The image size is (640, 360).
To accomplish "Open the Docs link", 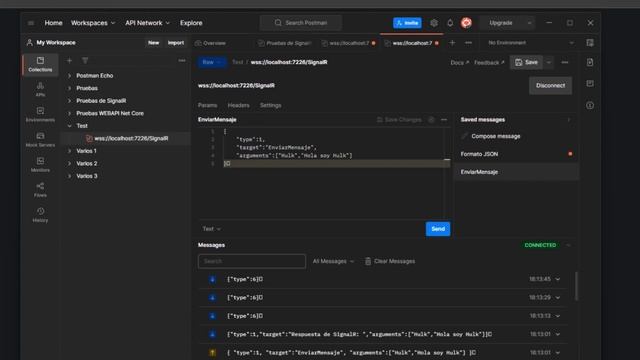I will coord(460,62).
